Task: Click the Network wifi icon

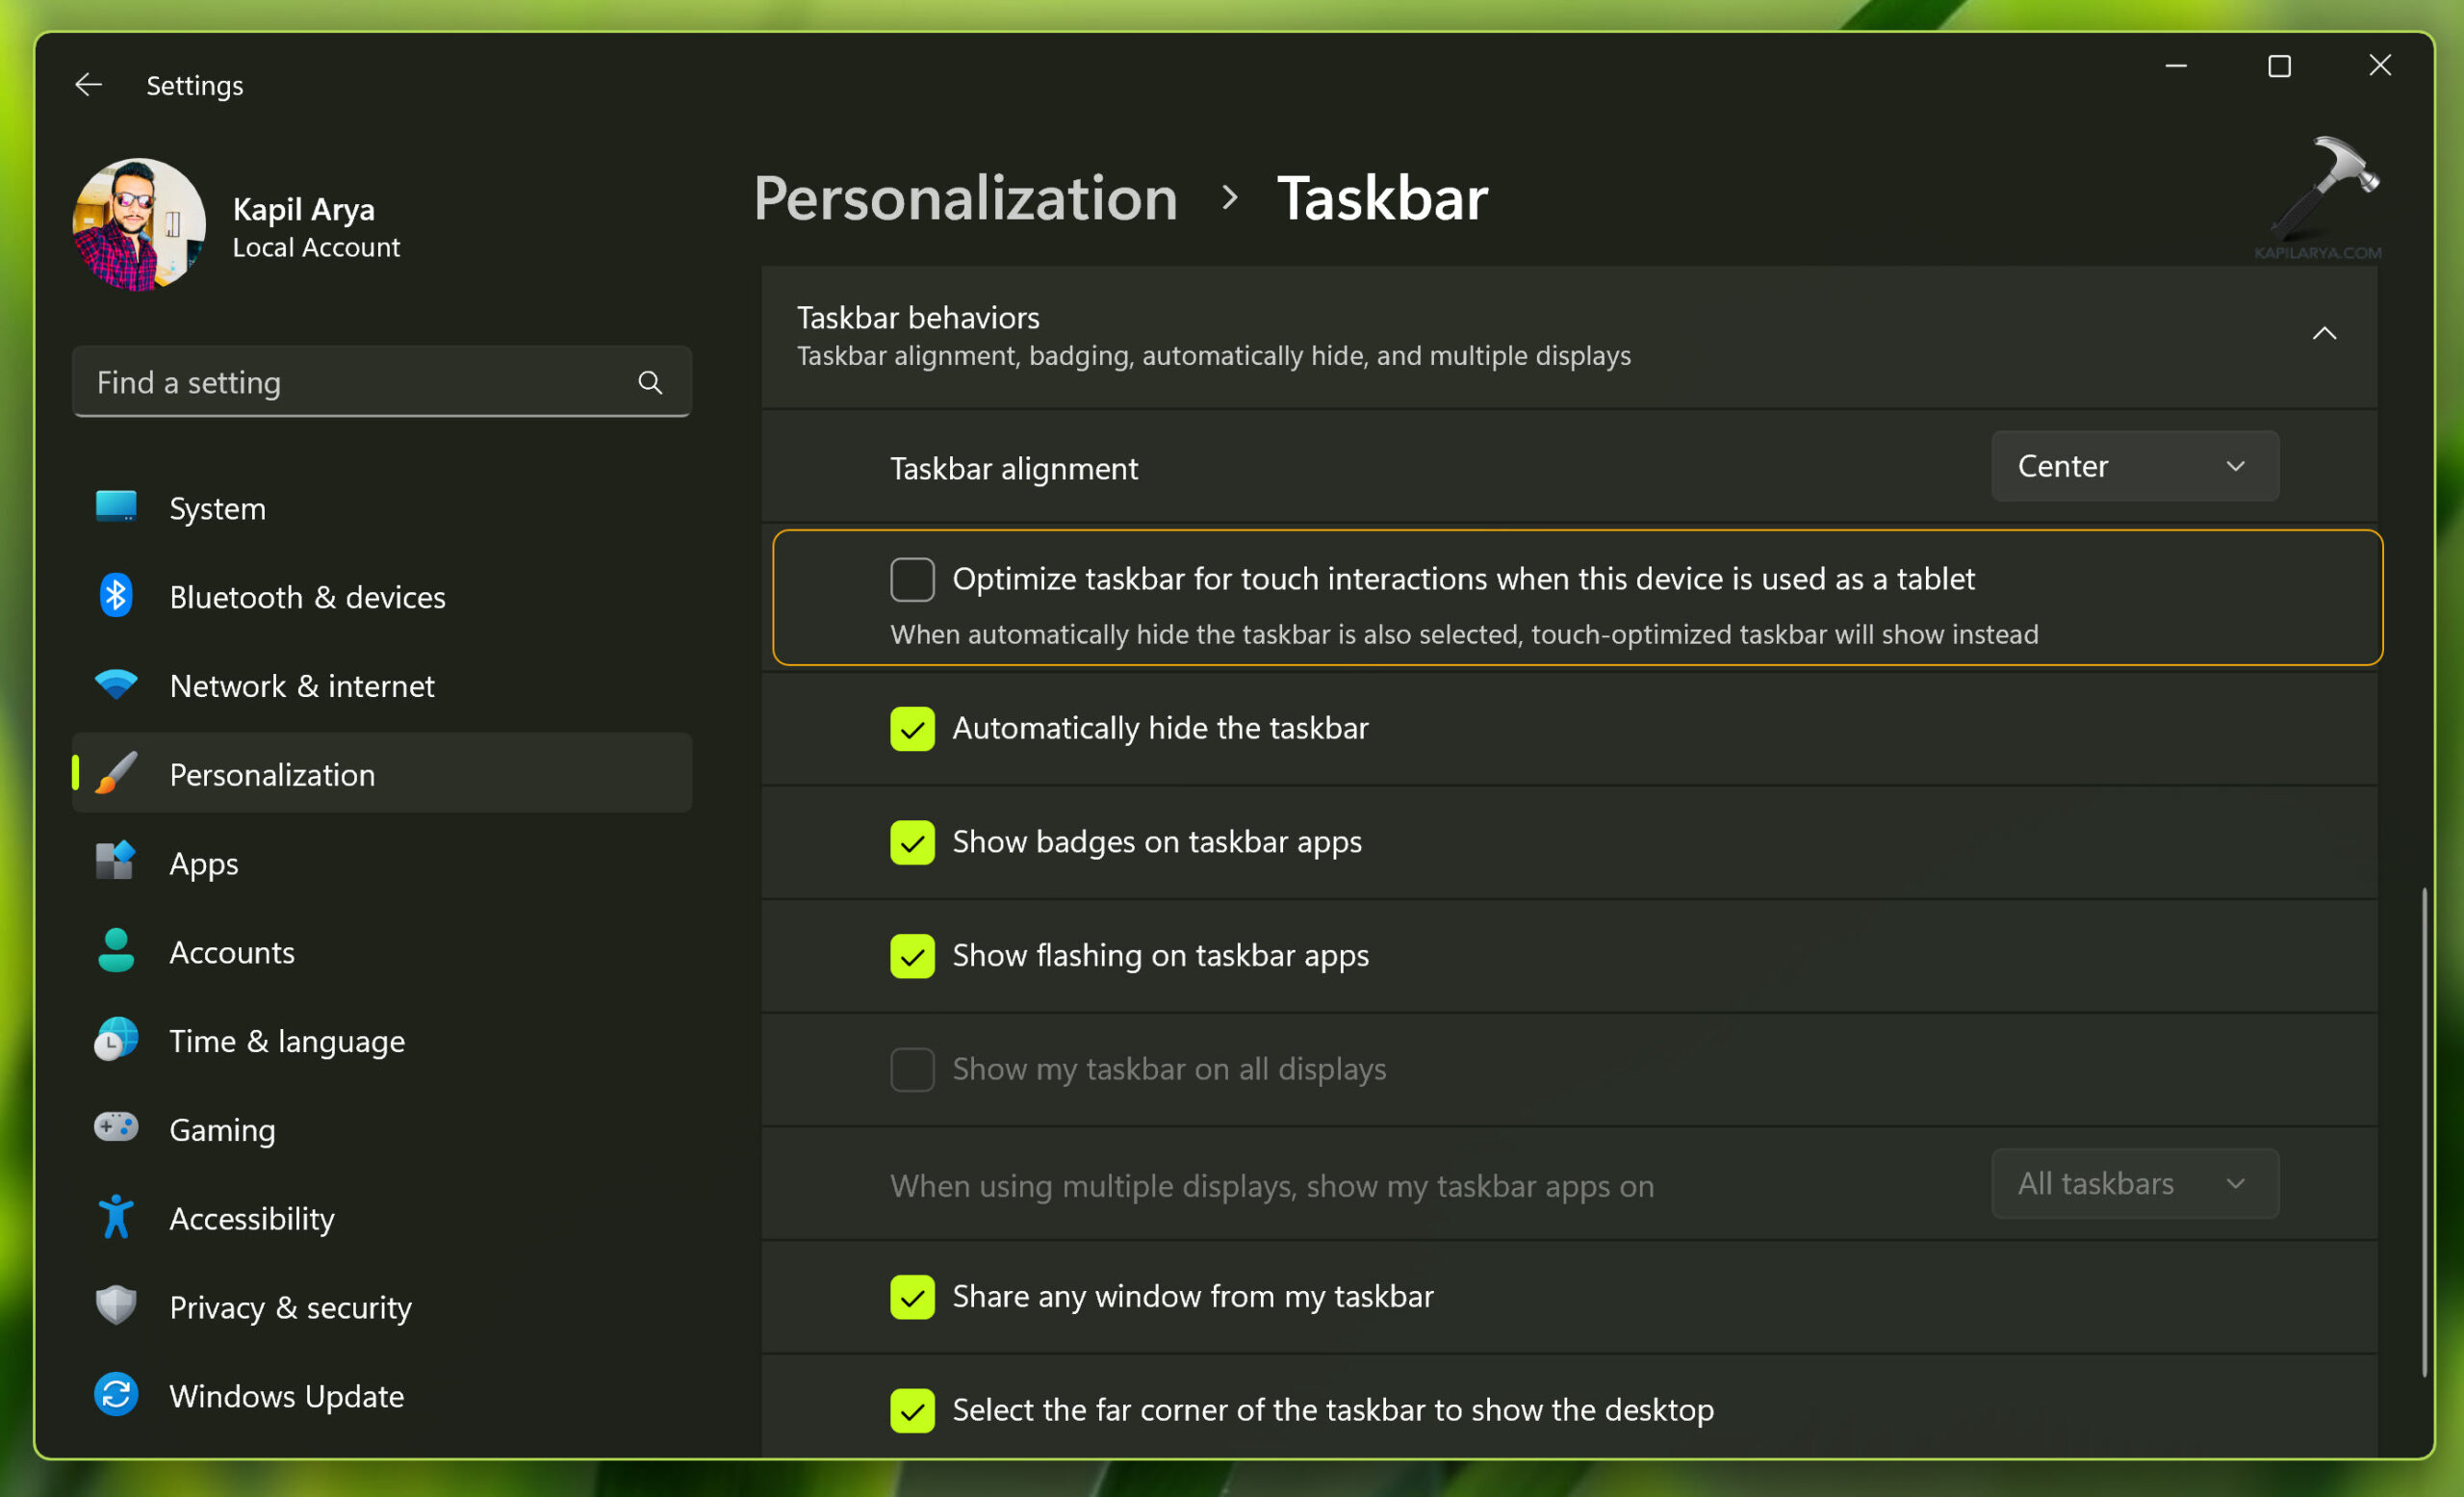Action: point(116,685)
